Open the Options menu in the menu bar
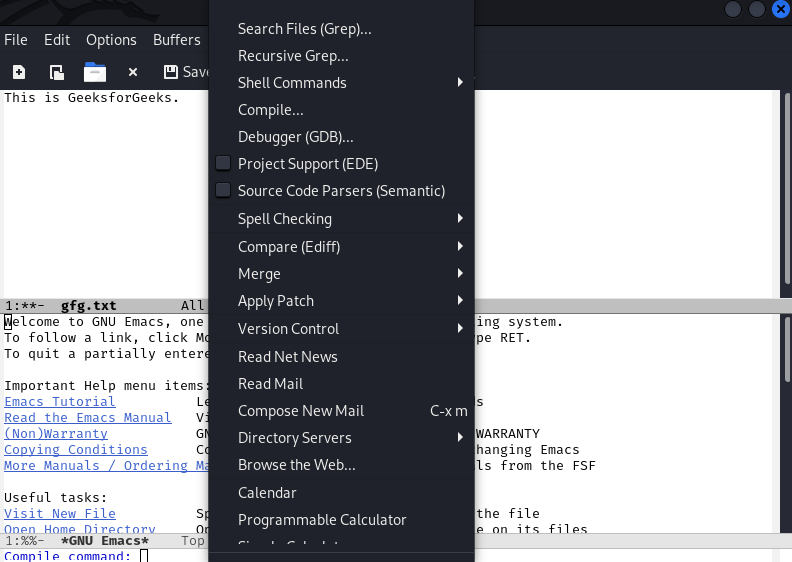The height and width of the screenshot is (562, 792). click(x=111, y=40)
